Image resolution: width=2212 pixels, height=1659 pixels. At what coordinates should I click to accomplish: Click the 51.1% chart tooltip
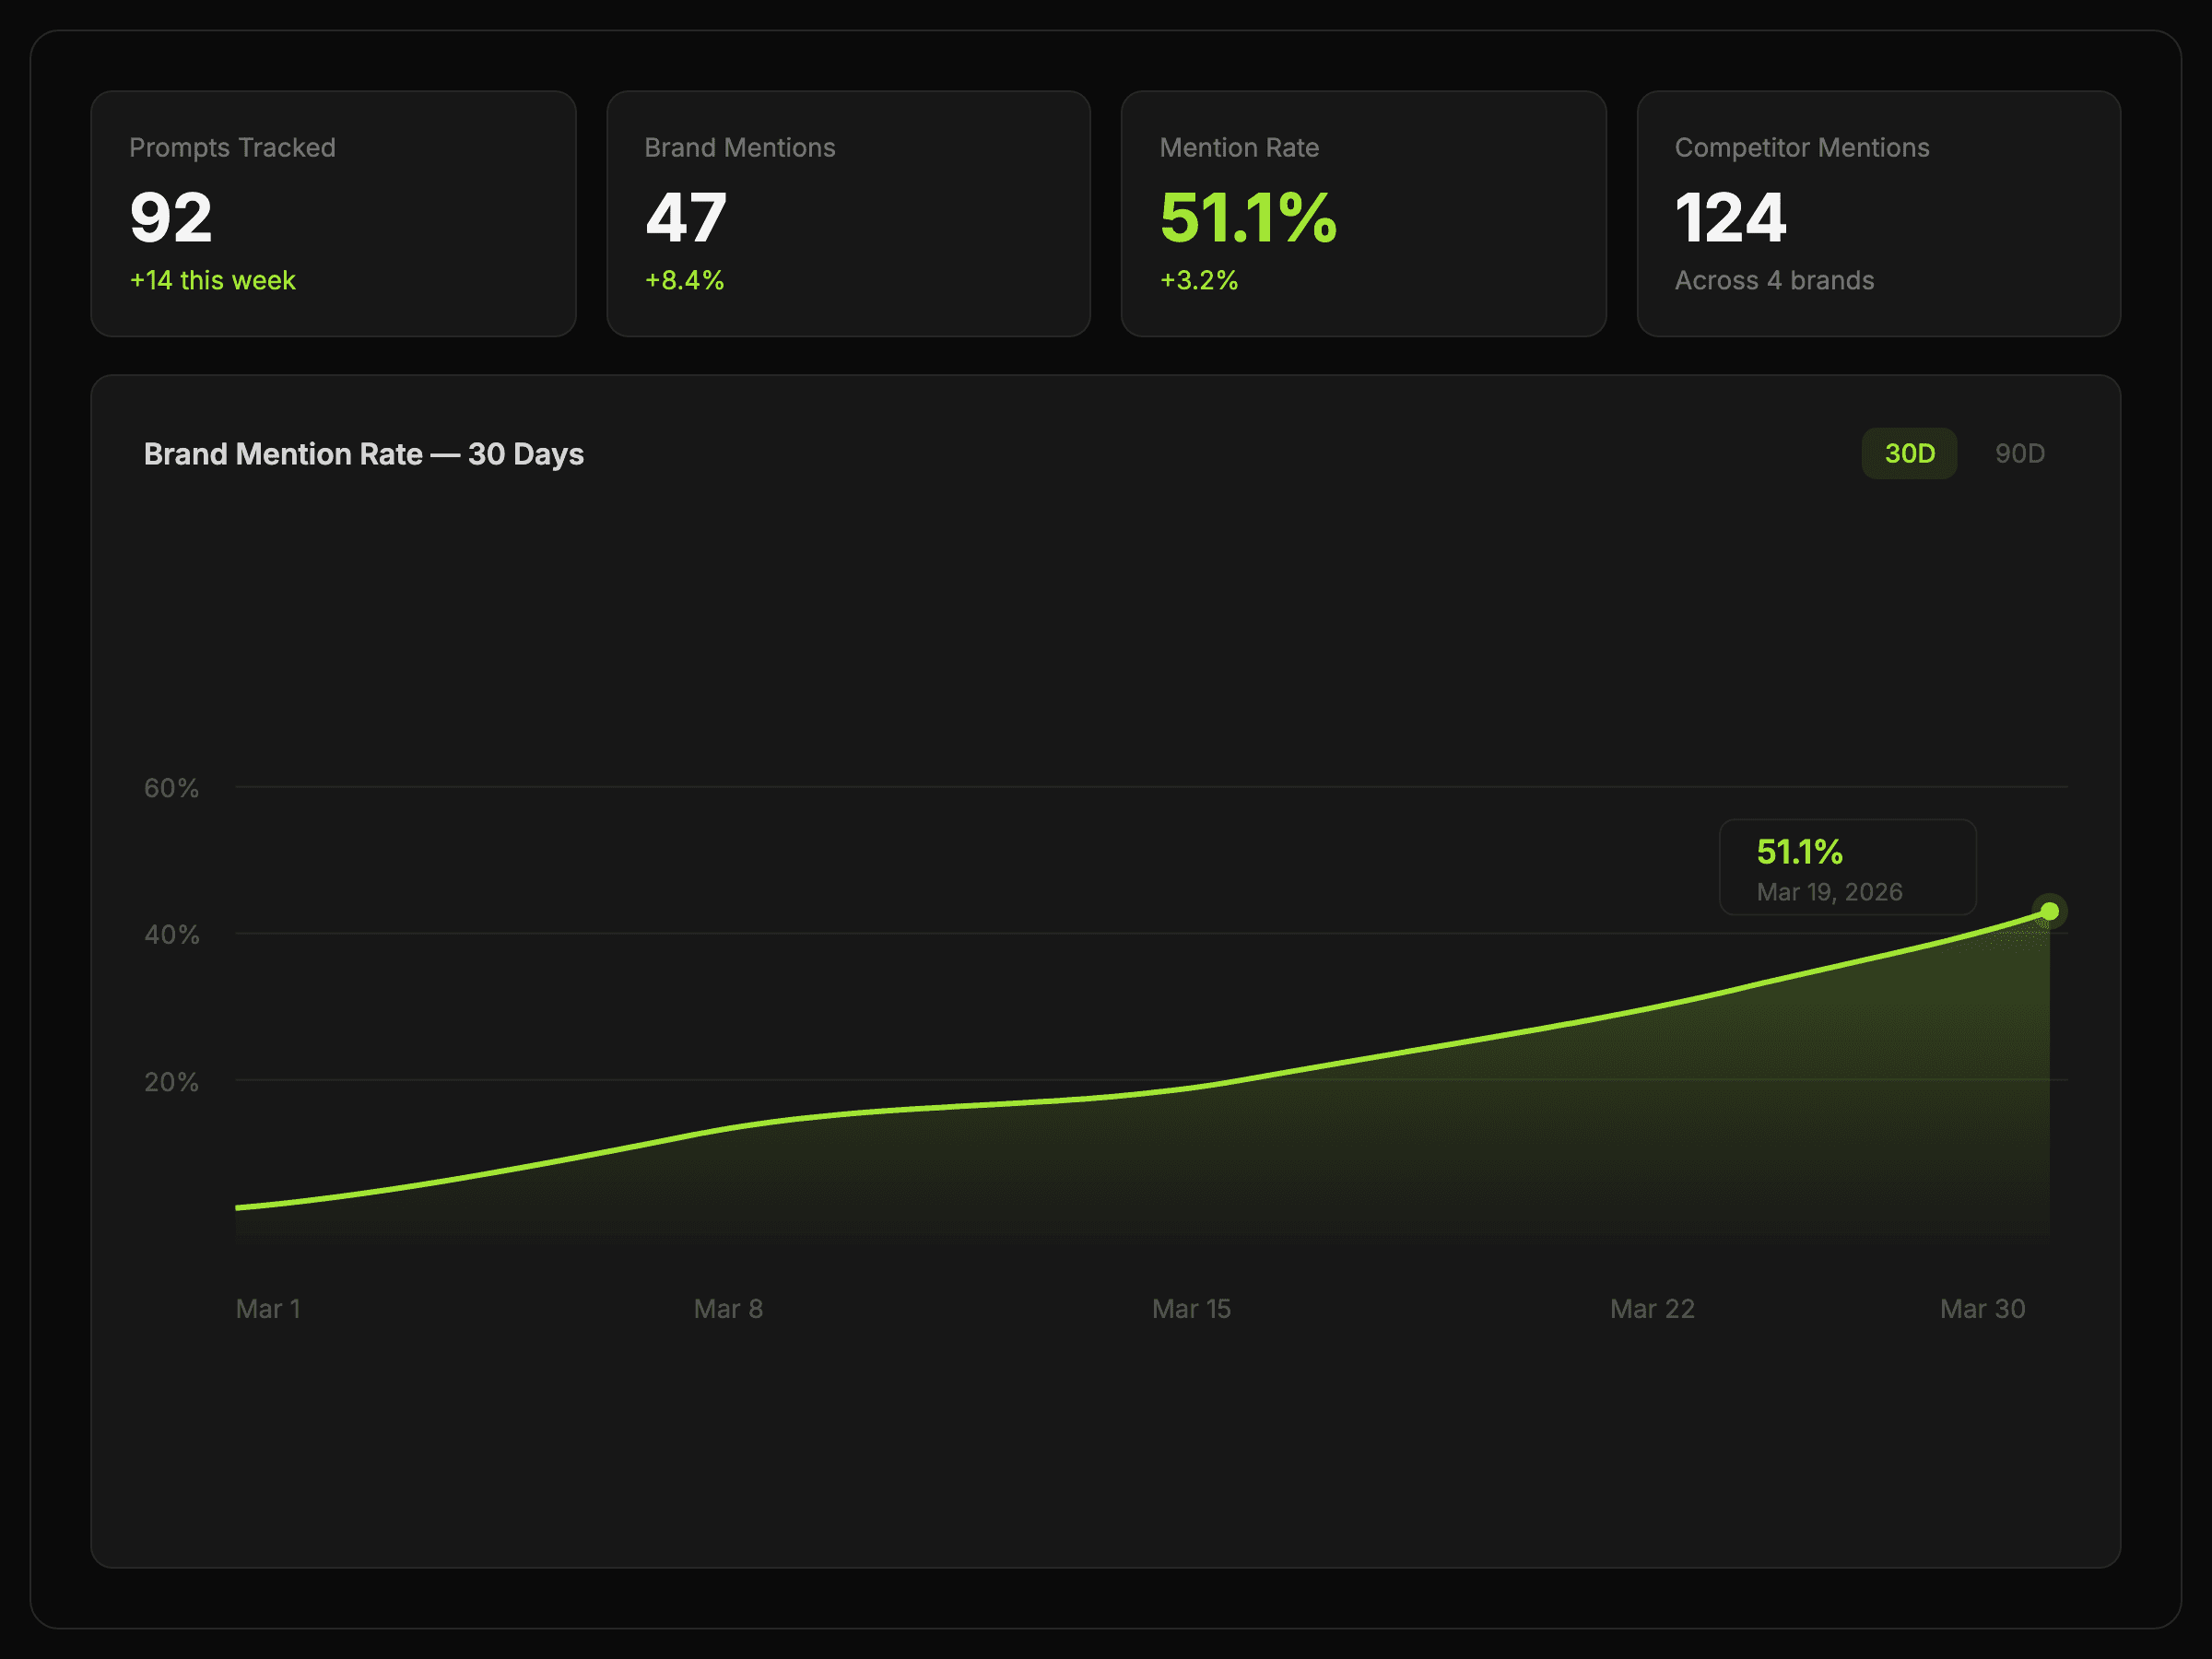pos(1846,868)
